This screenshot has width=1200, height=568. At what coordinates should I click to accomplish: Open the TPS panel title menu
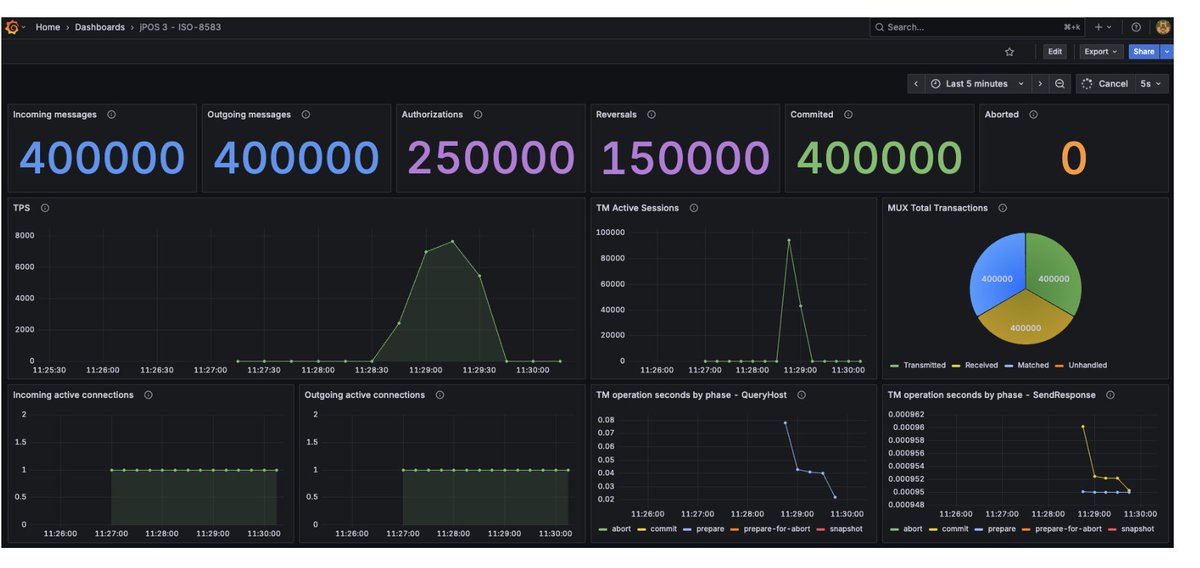[21, 208]
